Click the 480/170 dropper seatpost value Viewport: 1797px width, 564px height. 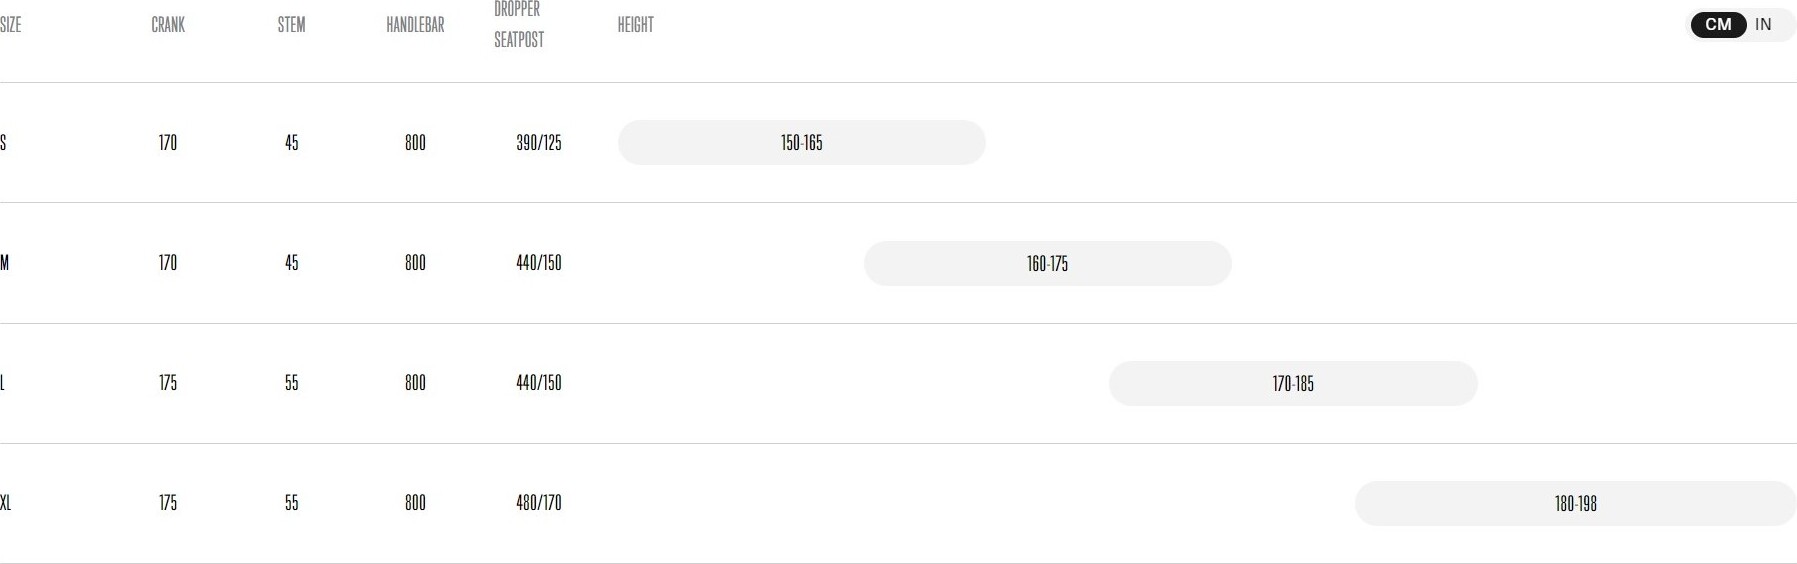pyautogui.click(x=539, y=503)
